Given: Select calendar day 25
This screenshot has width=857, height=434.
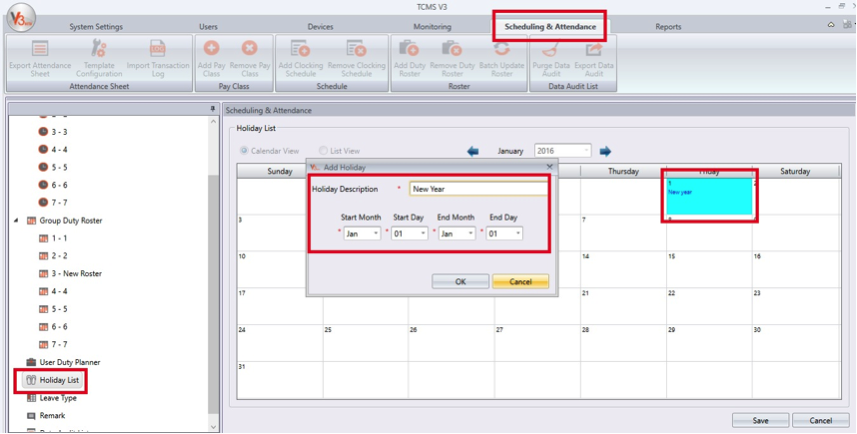Looking at the screenshot, I should tap(365, 343).
